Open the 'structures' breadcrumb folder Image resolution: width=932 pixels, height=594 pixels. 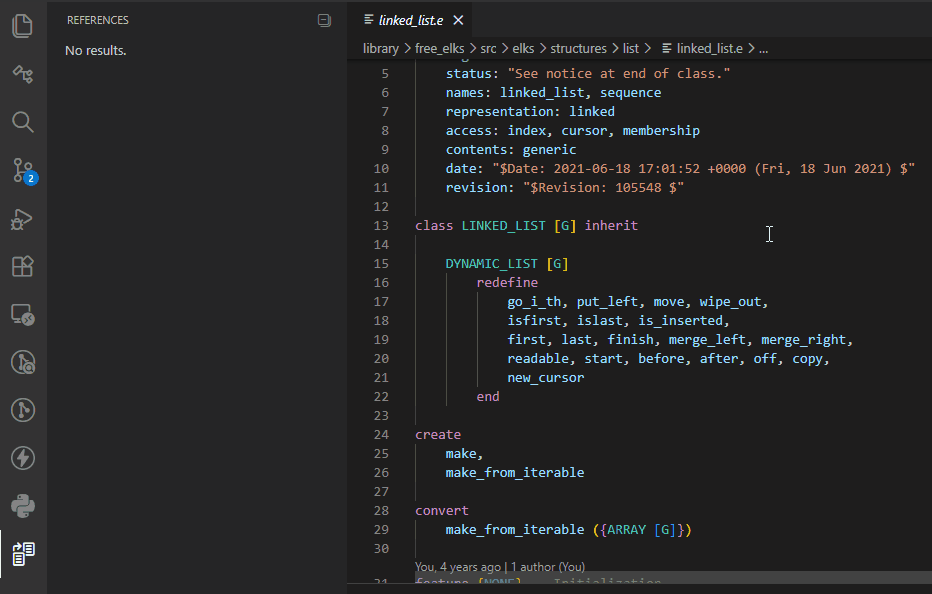point(578,48)
